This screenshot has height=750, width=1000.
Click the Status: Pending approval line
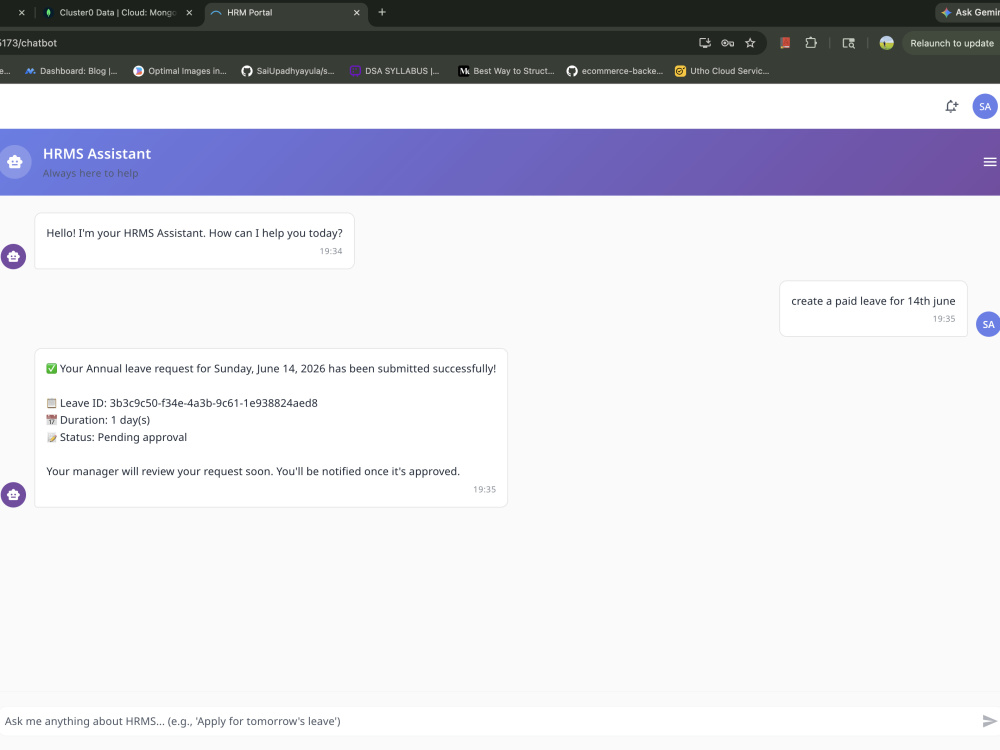tap(117, 438)
